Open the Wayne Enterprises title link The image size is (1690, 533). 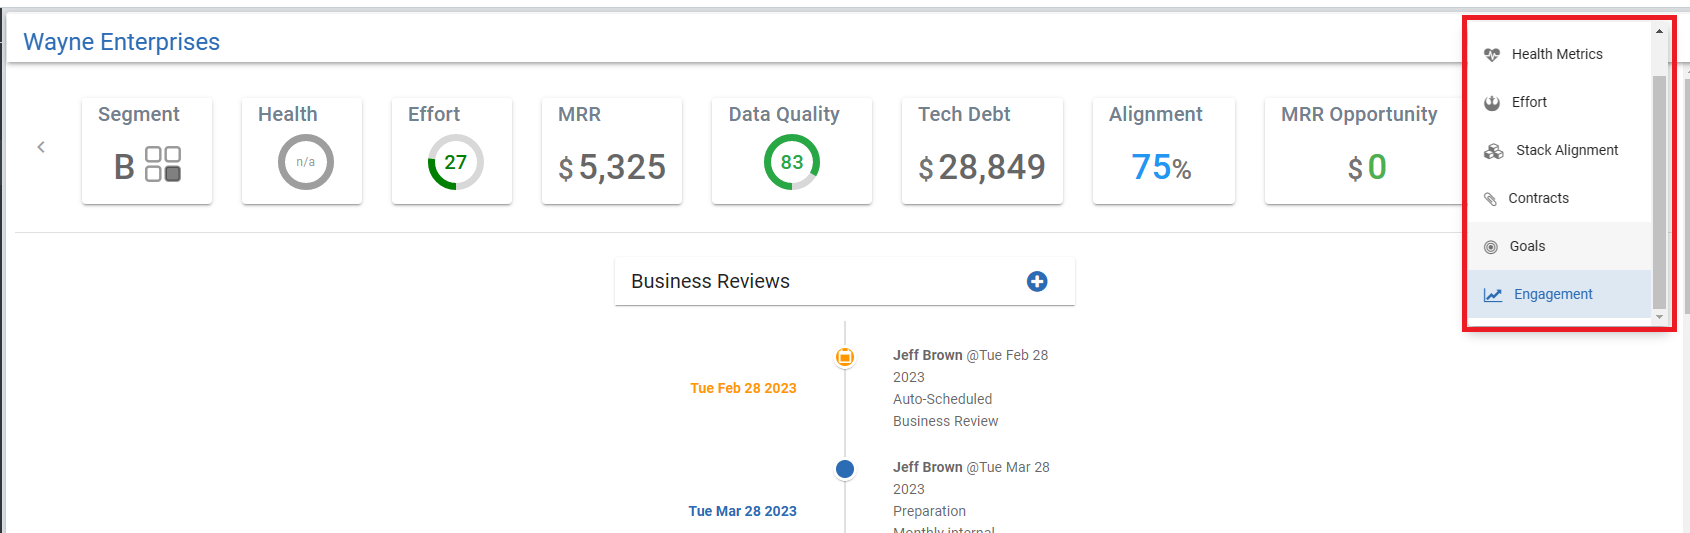[122, 42]
